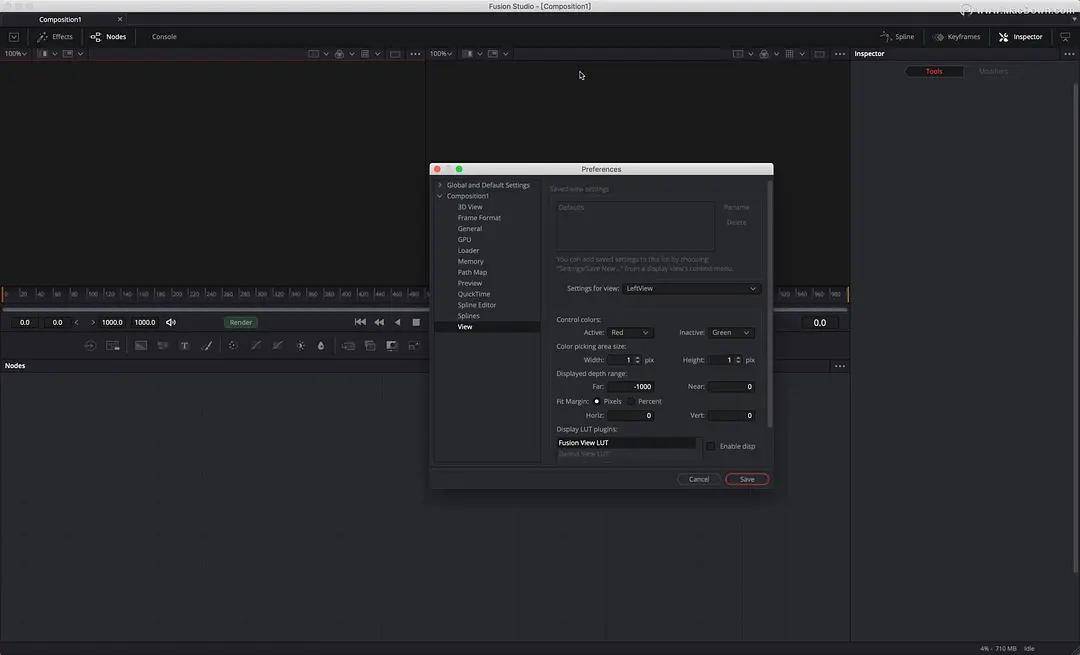Screen dimensions: 1080x655
Task: Switch to the Keyframes panel tab
Action: [x=956, y=37]
